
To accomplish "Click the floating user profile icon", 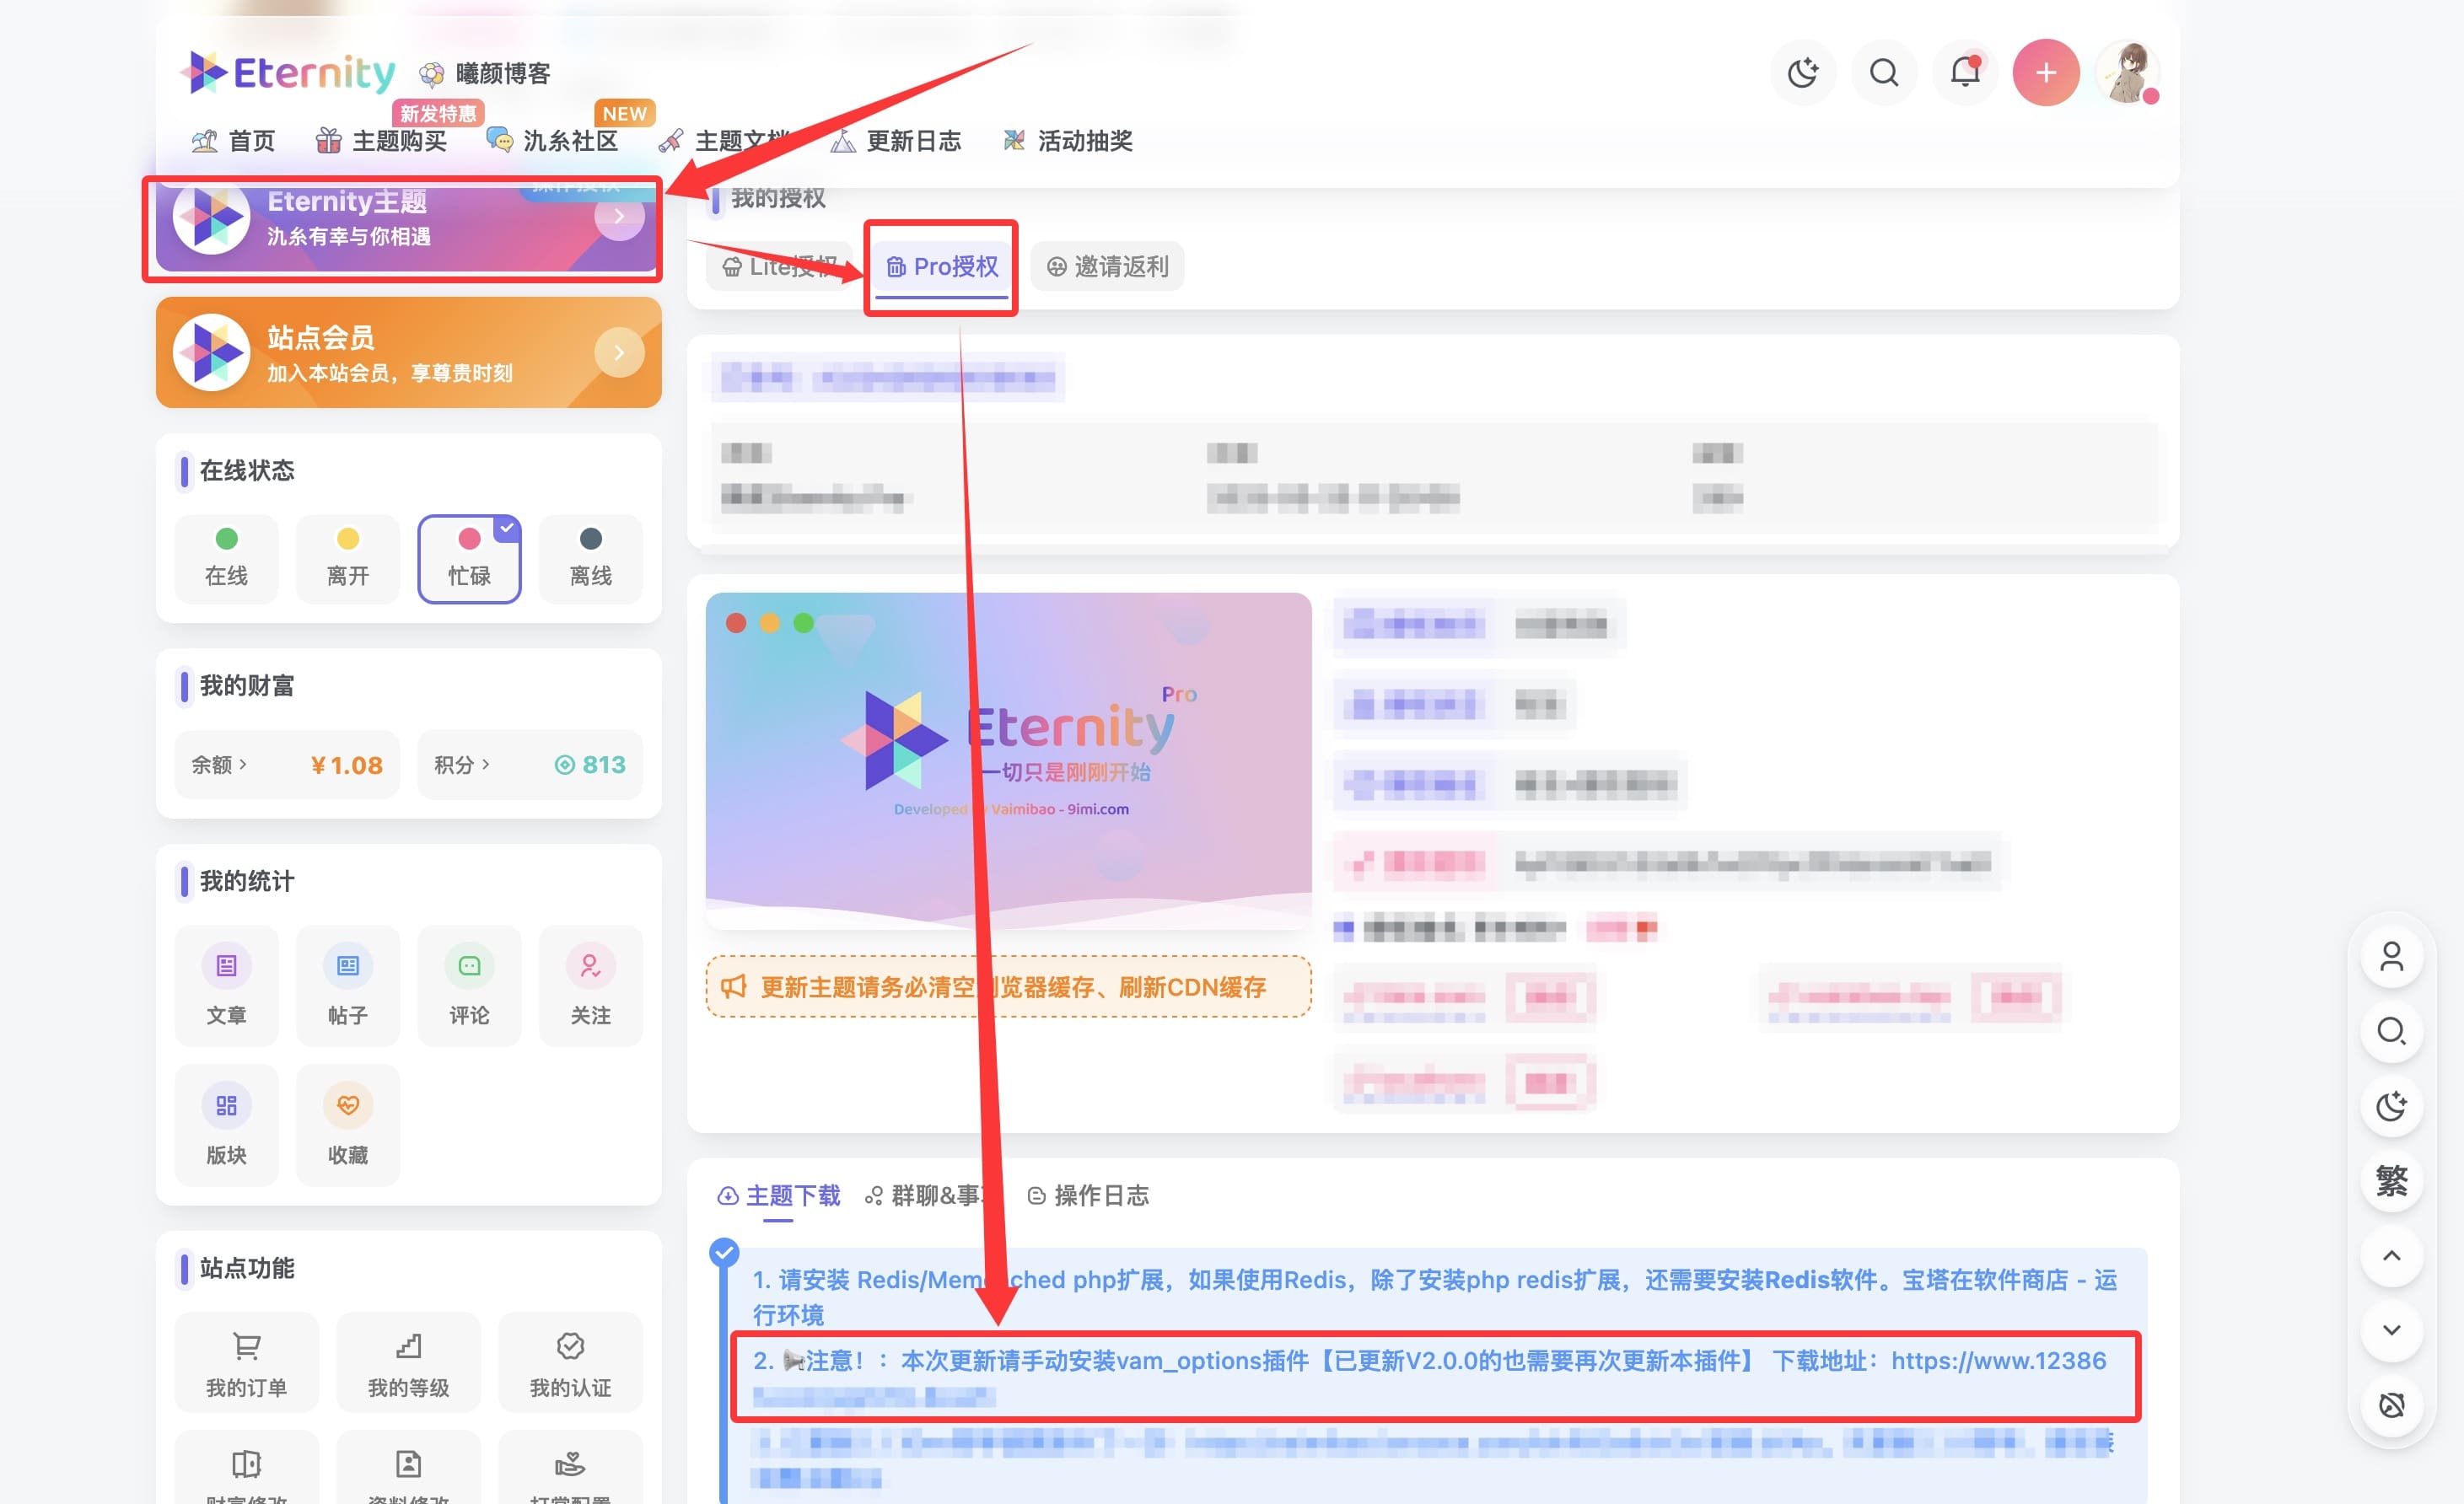I will (2391, 957).
